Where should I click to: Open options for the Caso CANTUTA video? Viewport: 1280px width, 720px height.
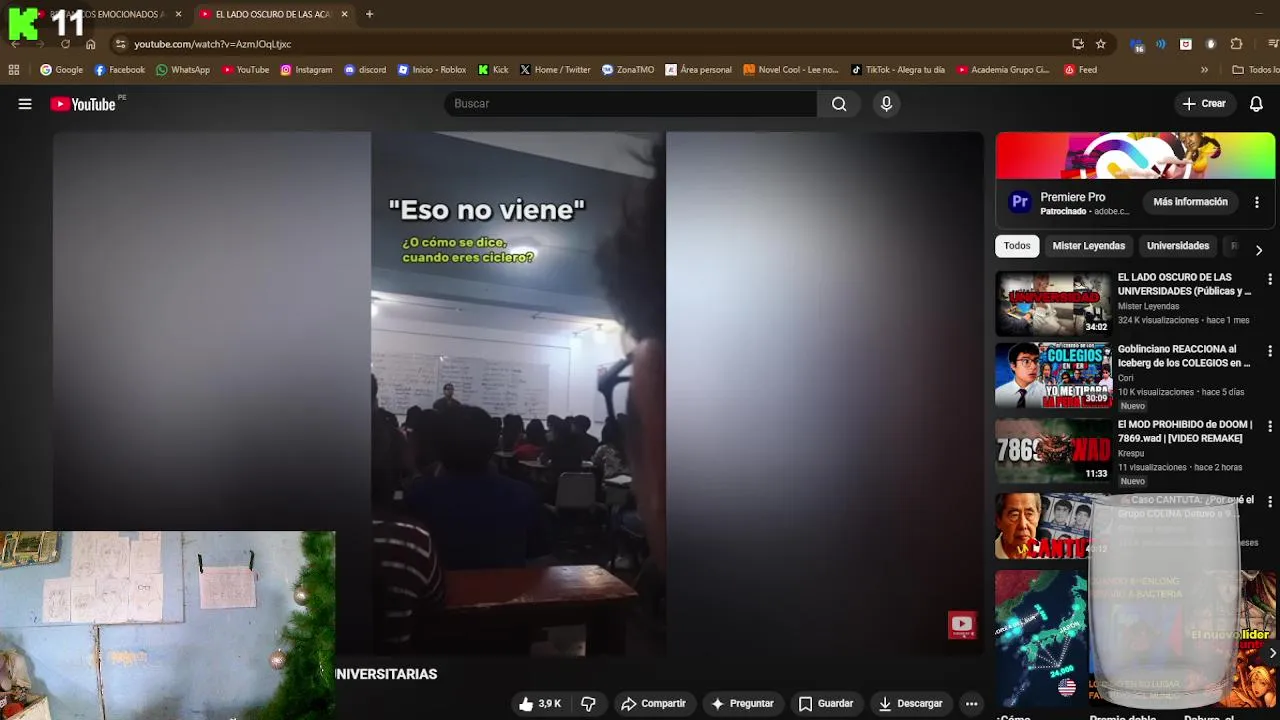(x=1270, y=501)
